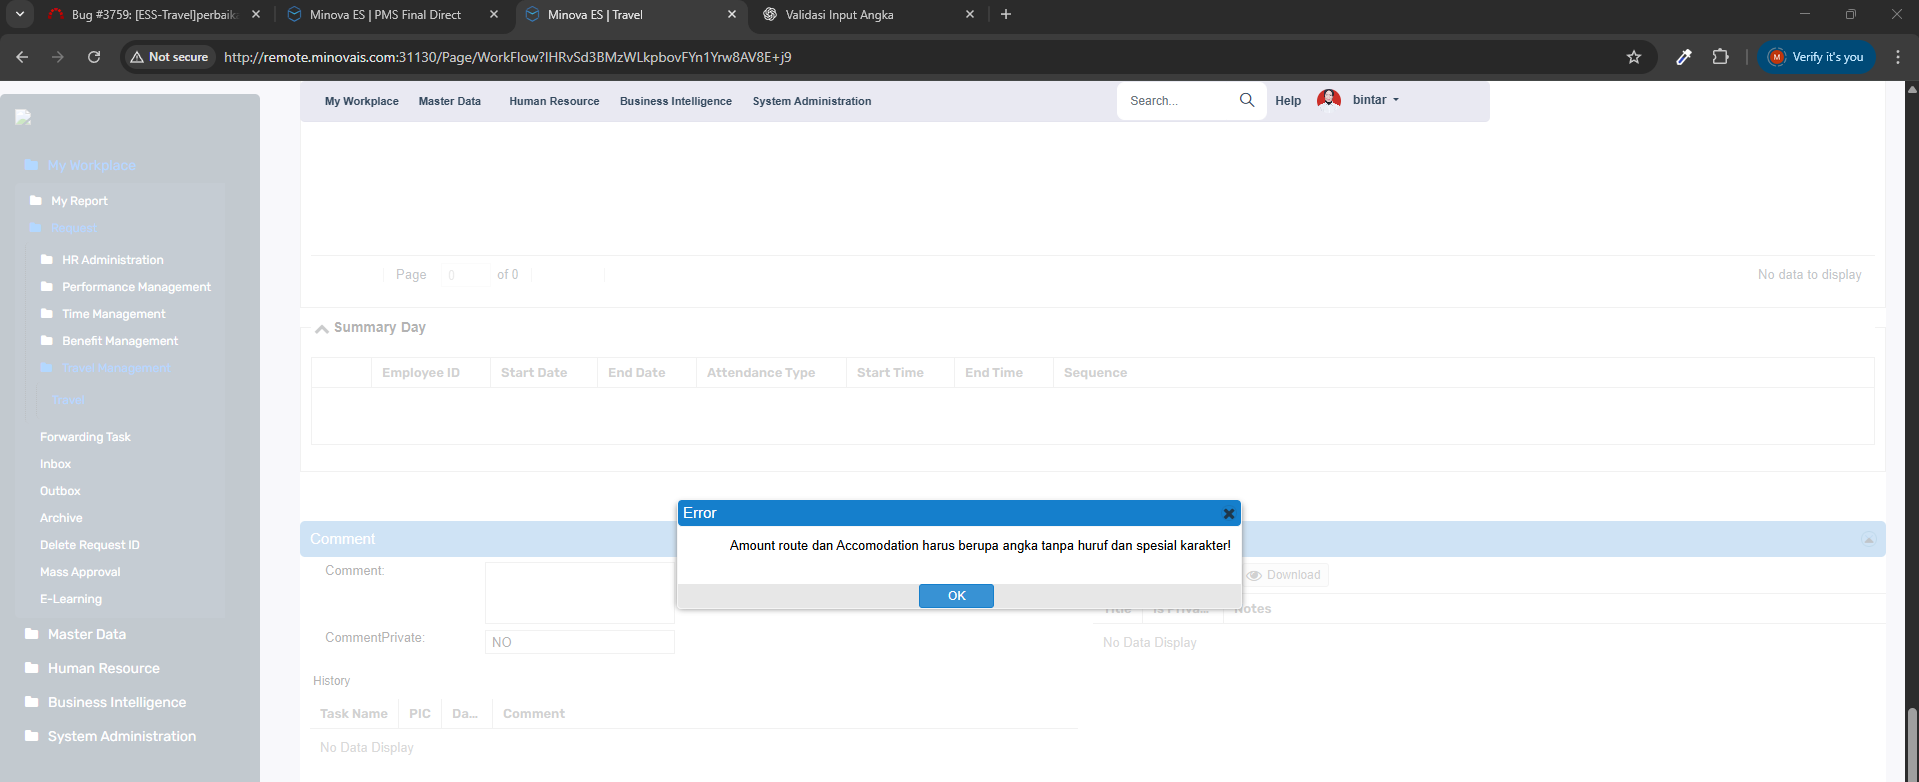Open Forwarding Task in sidebar
Image resolution: width=1919 pixels, height=782 pixels.
tap(85, 437)
